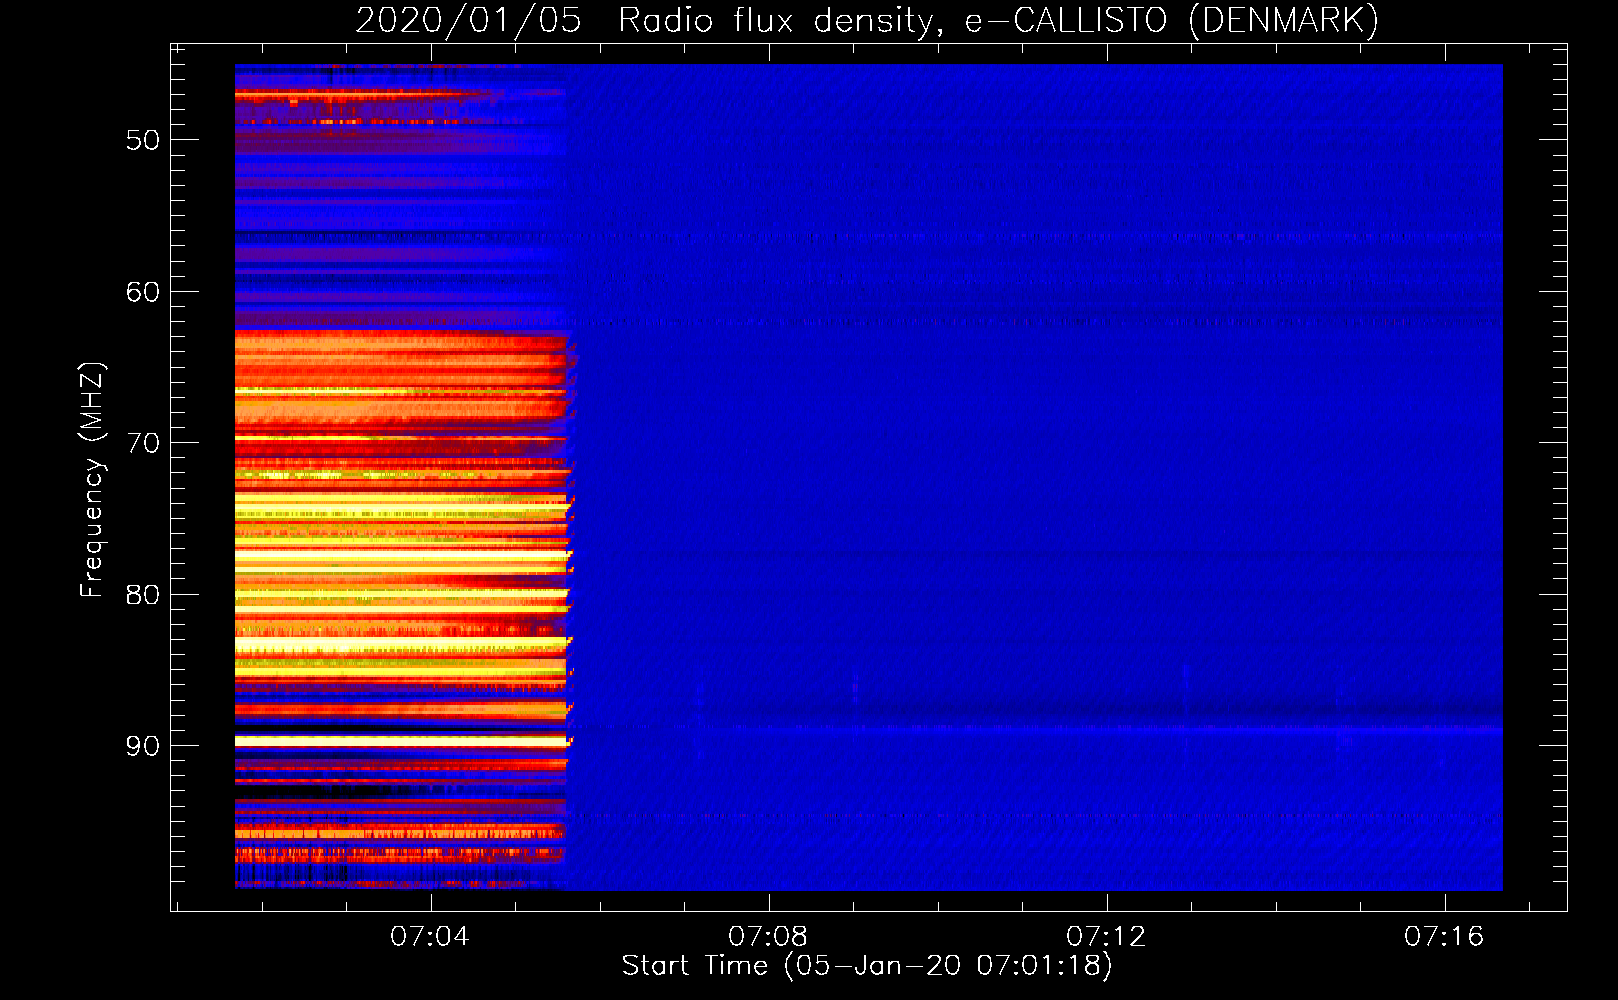Image resolution: width=1618 pixels, height=1000 pixels.
Task: Click the 07:12 time tick label
Action: 1106,937
